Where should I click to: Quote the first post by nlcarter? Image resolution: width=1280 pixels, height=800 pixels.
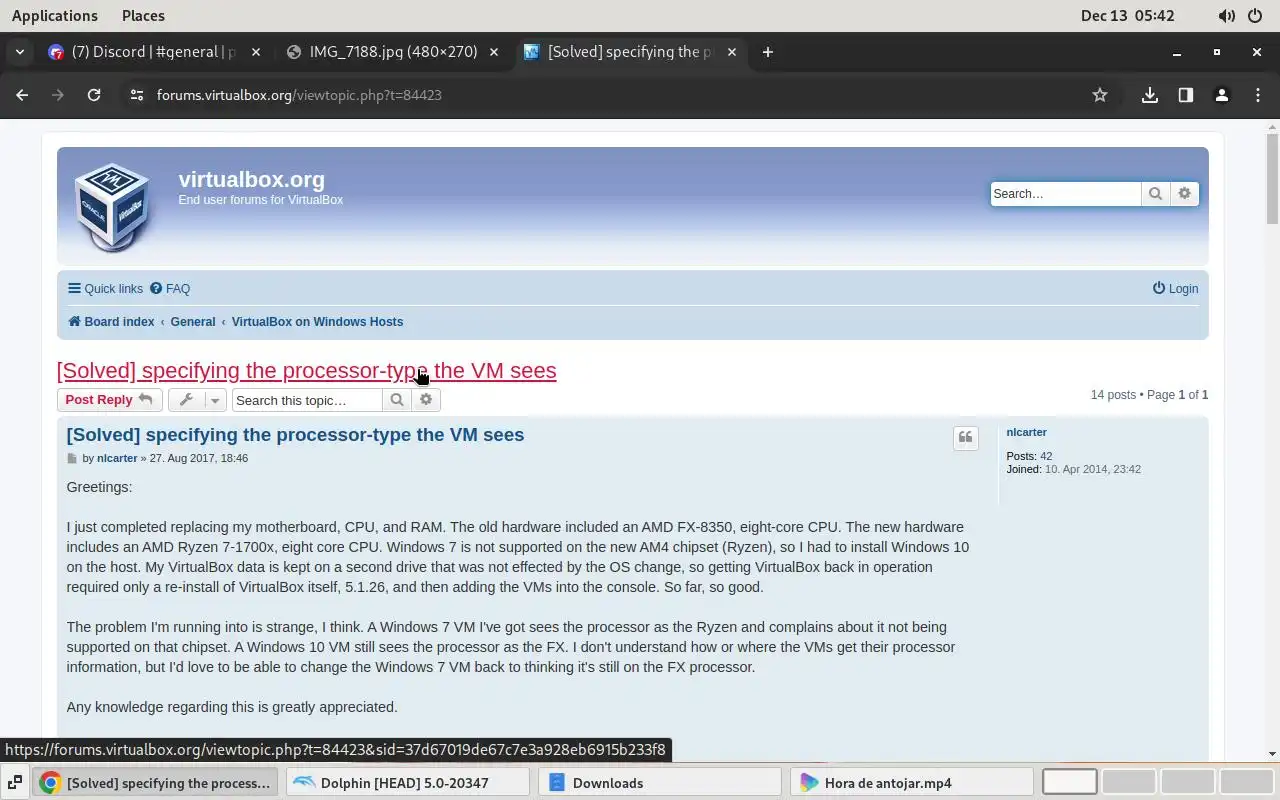pos(965,438)
